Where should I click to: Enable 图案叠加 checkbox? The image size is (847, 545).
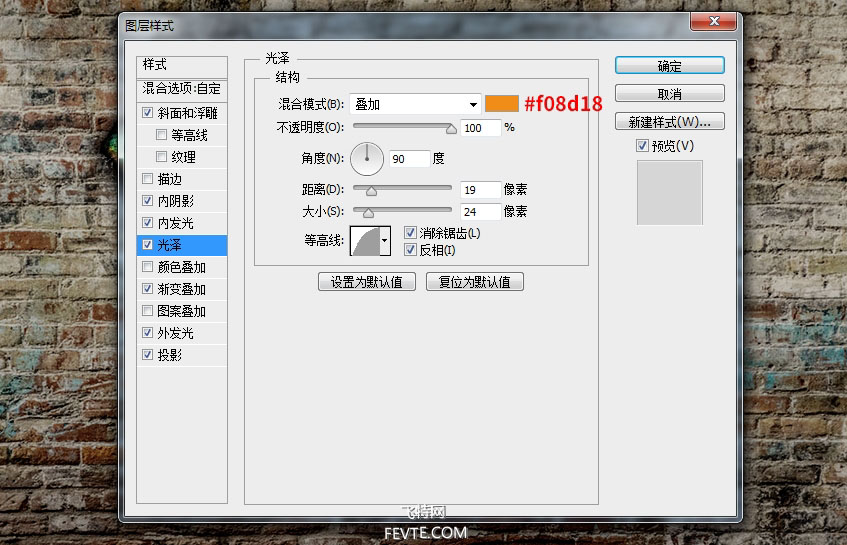click(x=147, y=311)
